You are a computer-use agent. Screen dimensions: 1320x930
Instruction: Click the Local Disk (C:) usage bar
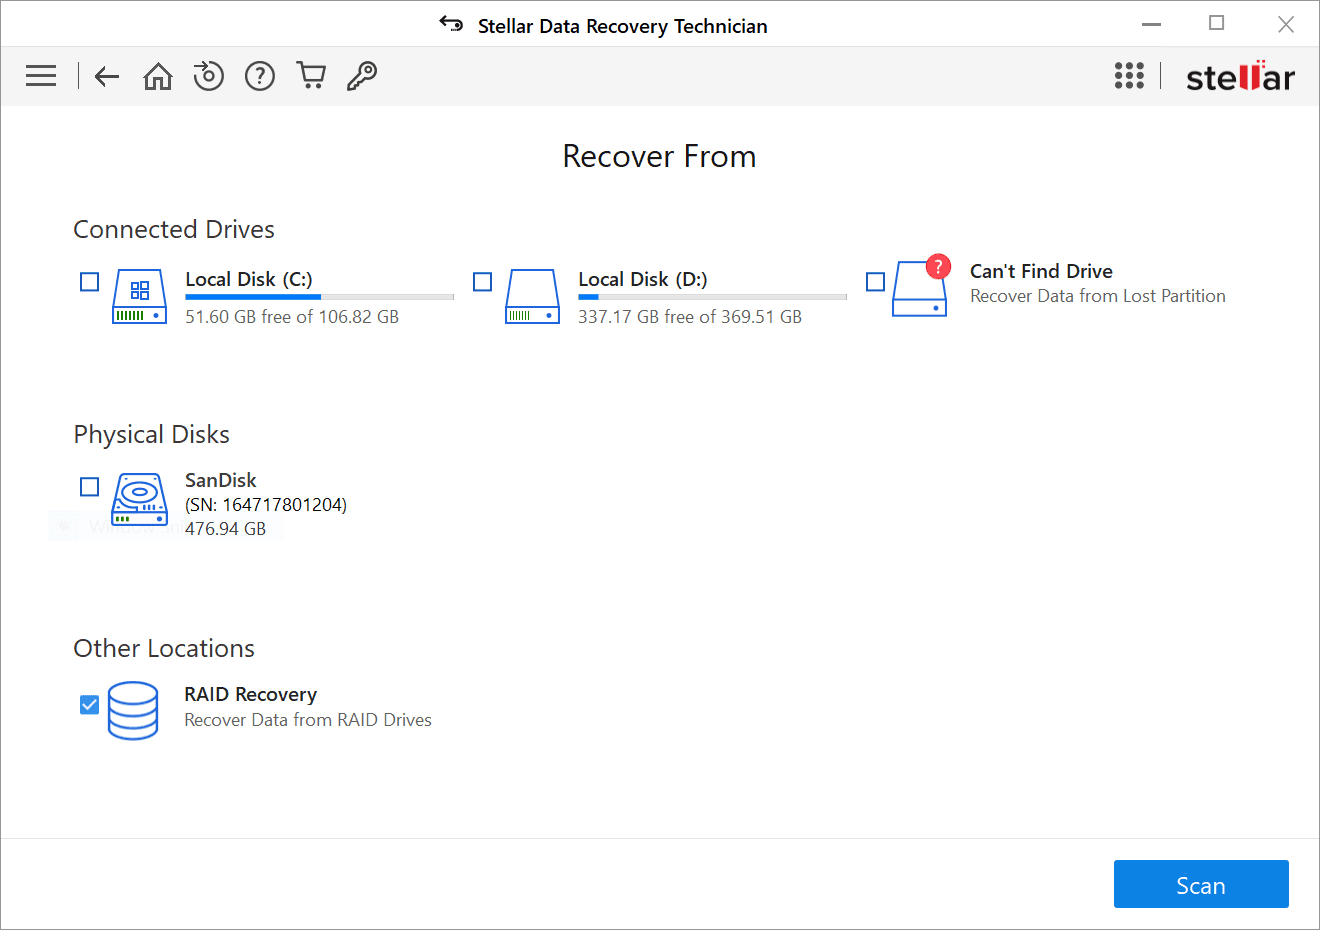pos(319,297)
